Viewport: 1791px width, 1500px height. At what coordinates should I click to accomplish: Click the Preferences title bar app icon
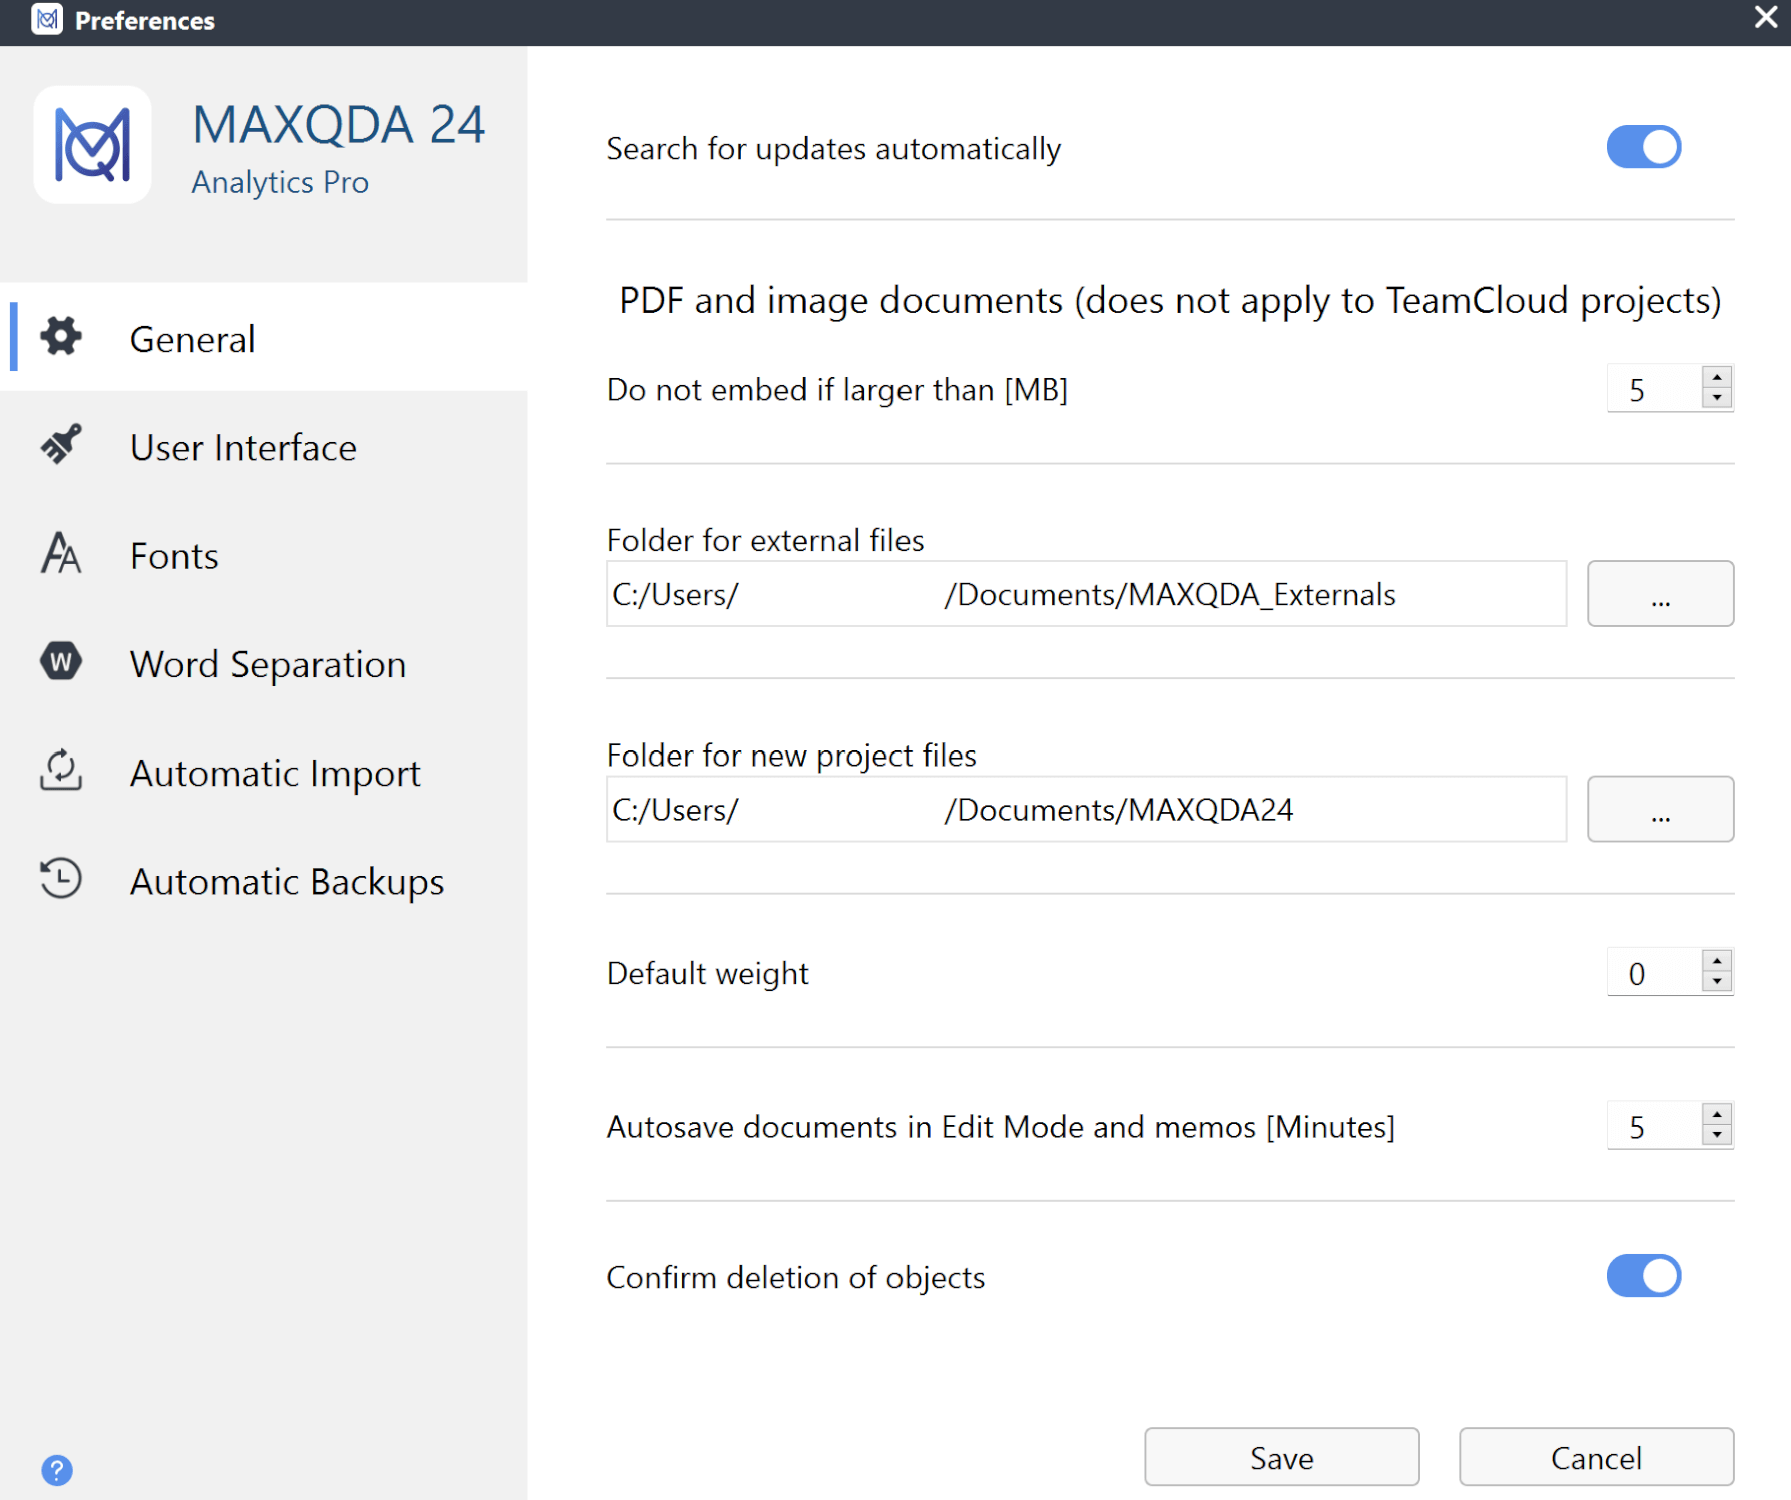tap(47, 19)
